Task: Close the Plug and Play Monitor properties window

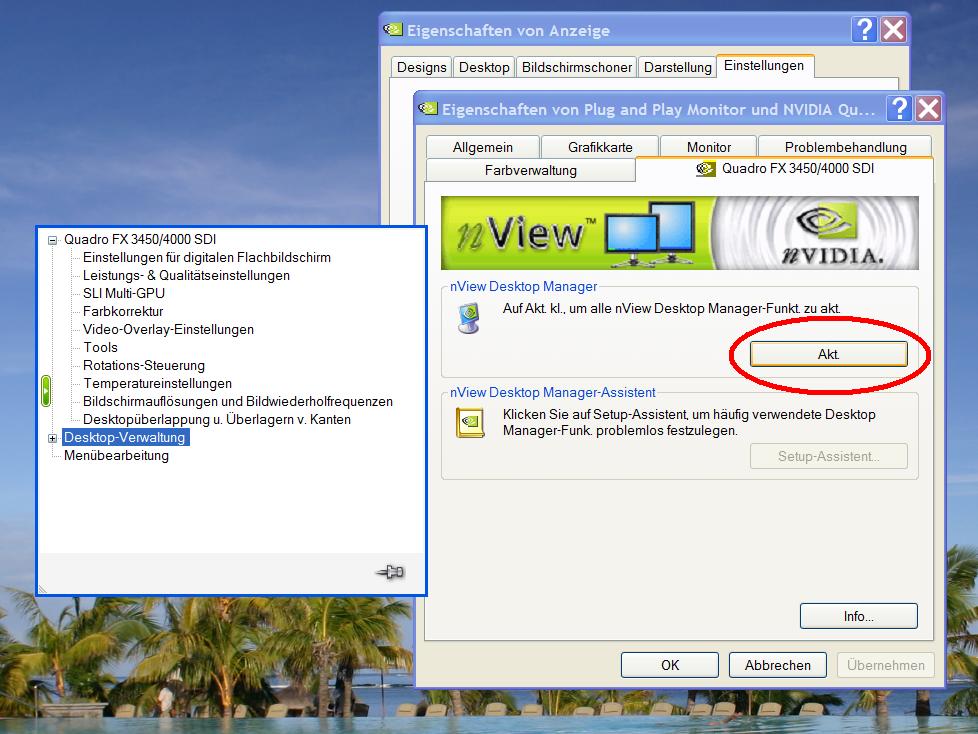Action: pyautogui.click(x=928, y=109)
